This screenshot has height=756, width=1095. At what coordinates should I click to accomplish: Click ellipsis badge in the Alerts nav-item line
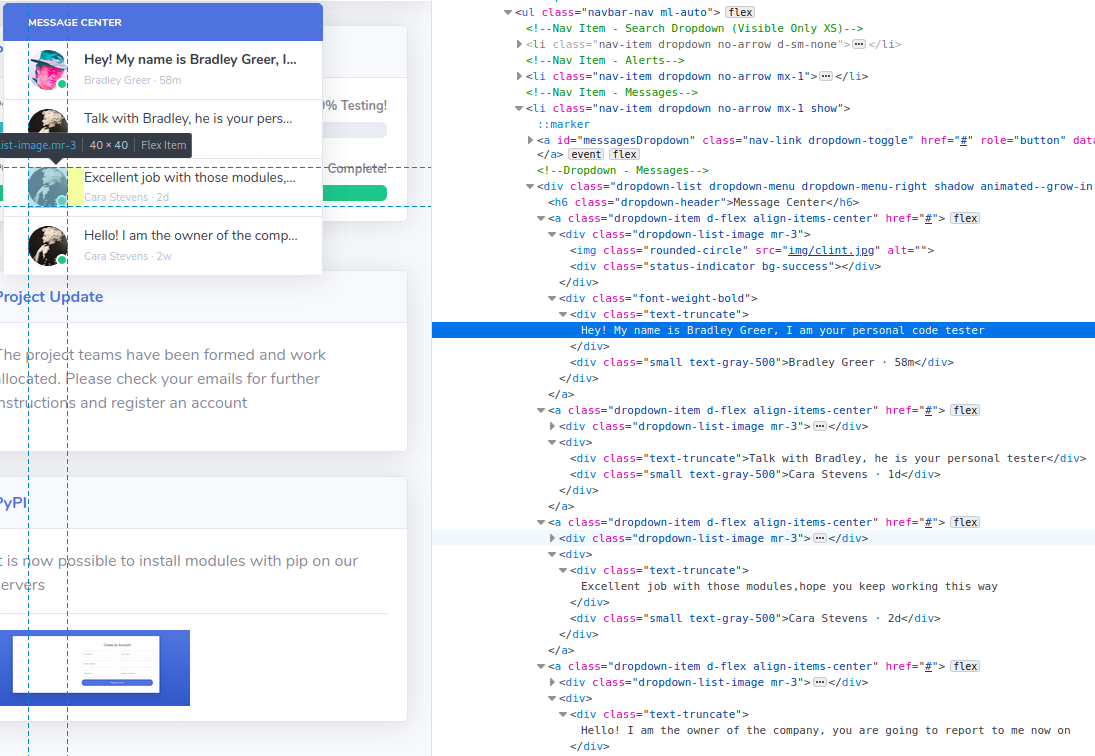pyautogui.click(x=826, y=76)
